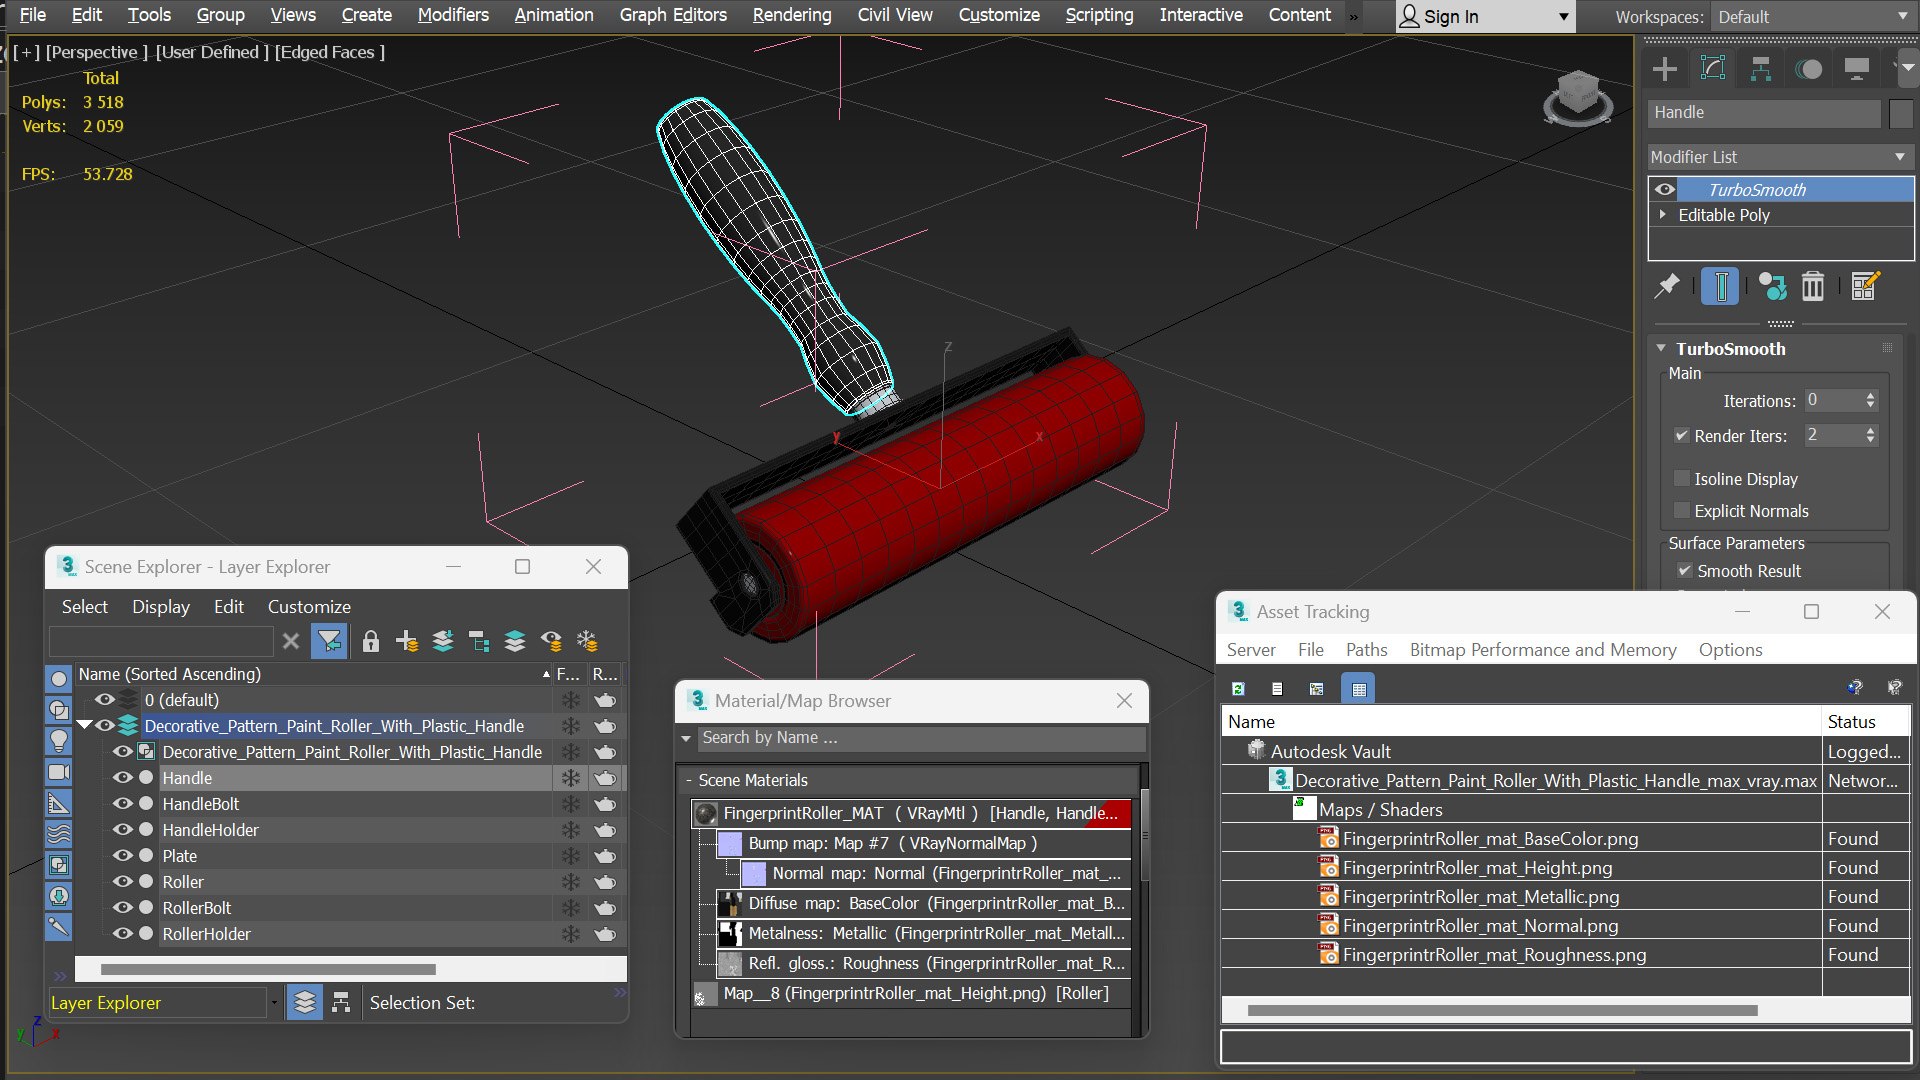This screenshot has width=1920, height=1080.
Task: Enable Isoline Display checkbox
Action: [x=1682, y=479]
